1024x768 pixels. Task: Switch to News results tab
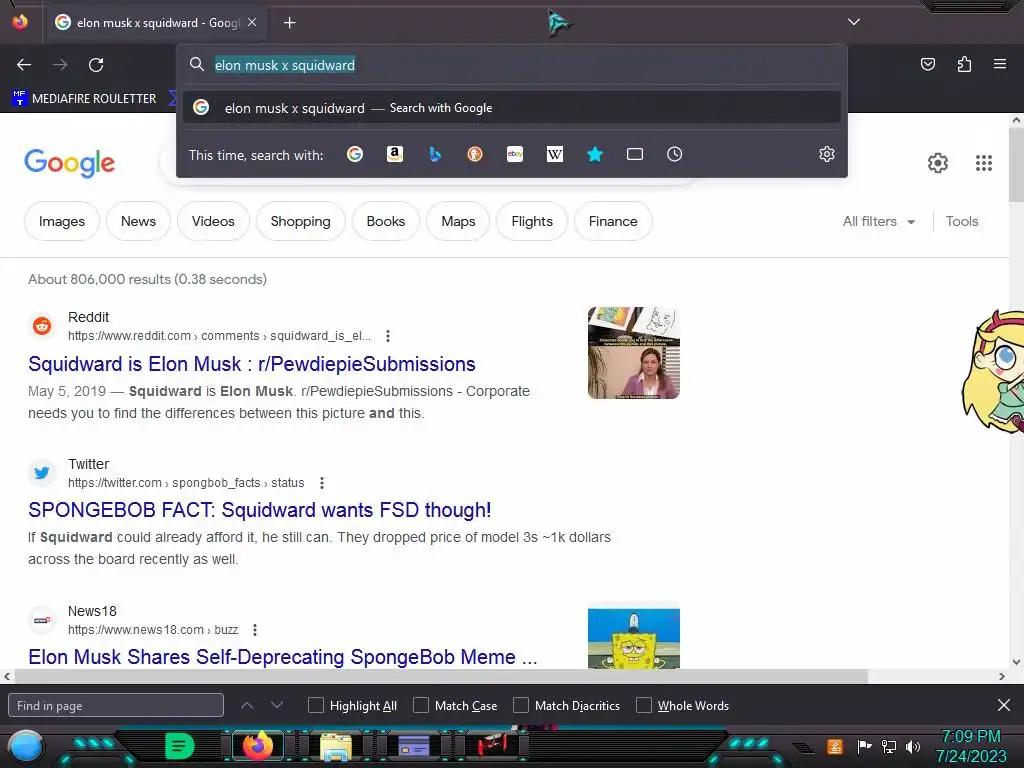point(138,221)
